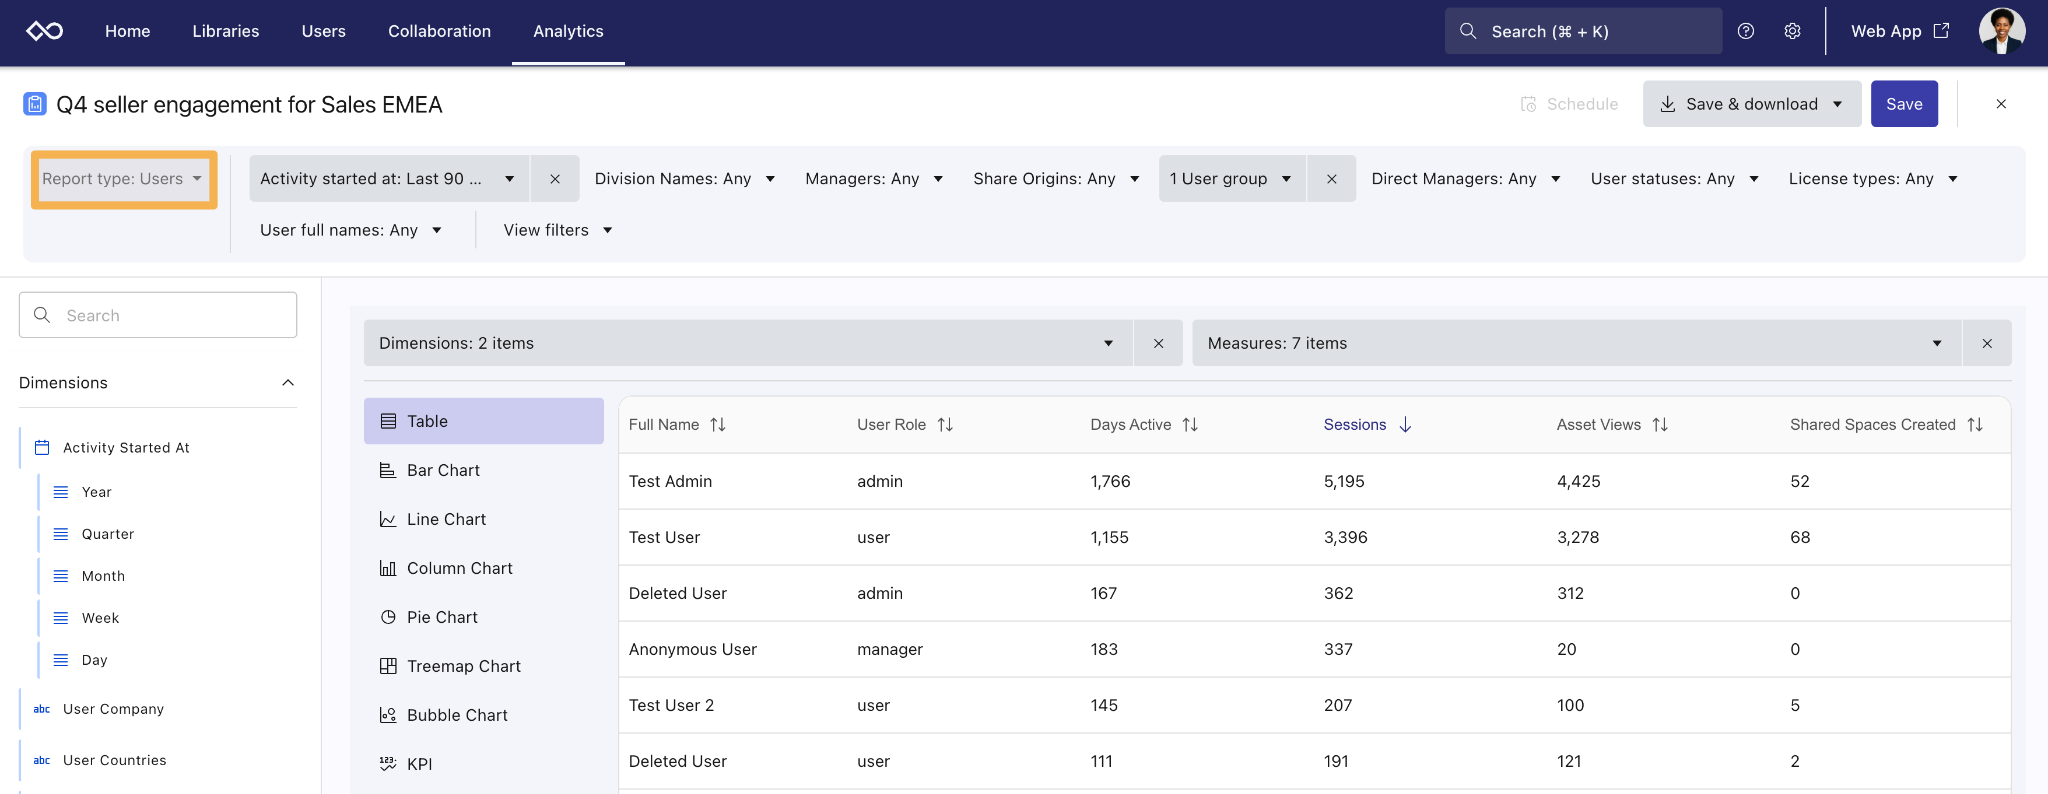This screenshot has height=794, width=2048.
Task: Sort table by Days Active column
Action: click(x=1189, y=425)
